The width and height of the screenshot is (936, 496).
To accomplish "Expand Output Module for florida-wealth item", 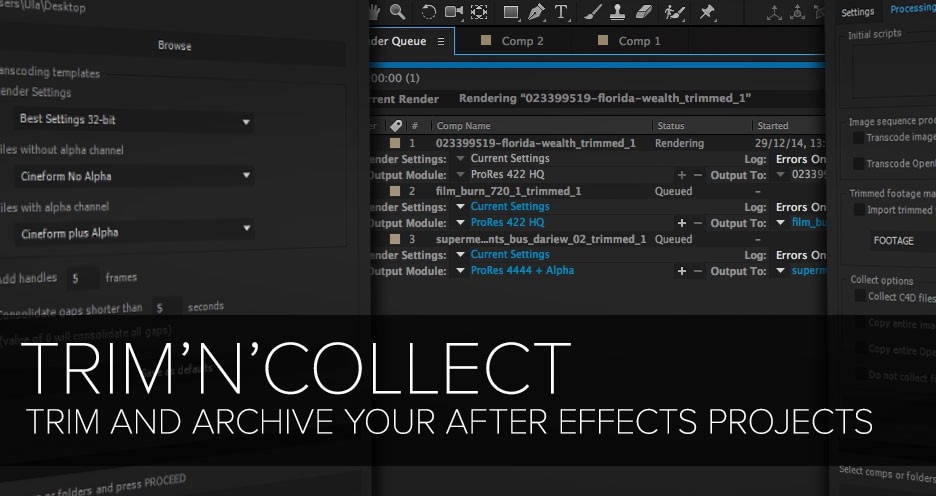I will [x=460, y=175].
